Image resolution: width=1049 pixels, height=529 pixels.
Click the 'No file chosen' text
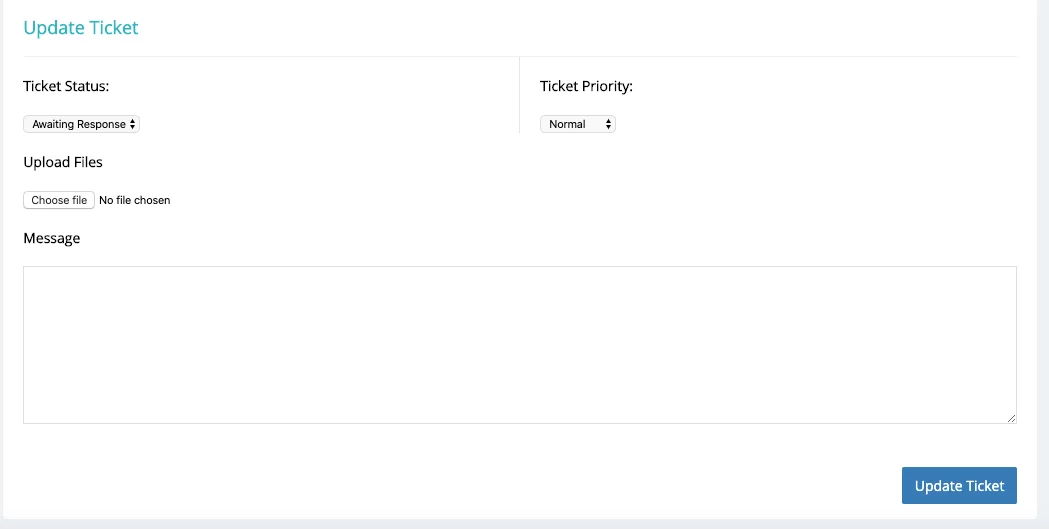point(135,200)
